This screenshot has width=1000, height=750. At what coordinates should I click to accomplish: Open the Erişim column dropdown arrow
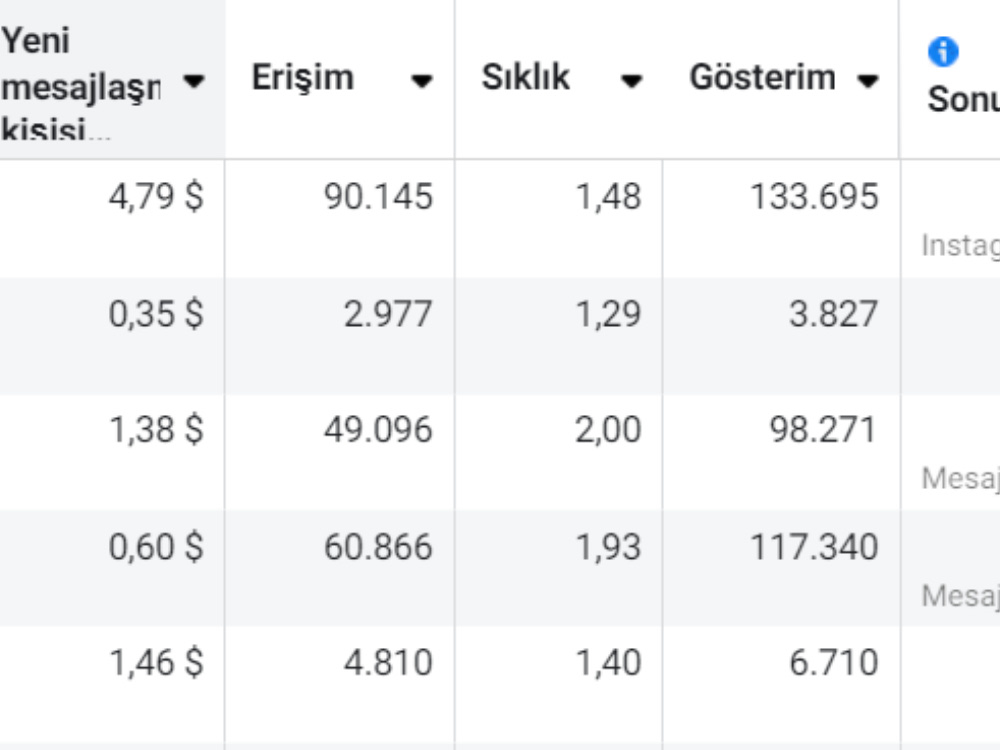422,80
